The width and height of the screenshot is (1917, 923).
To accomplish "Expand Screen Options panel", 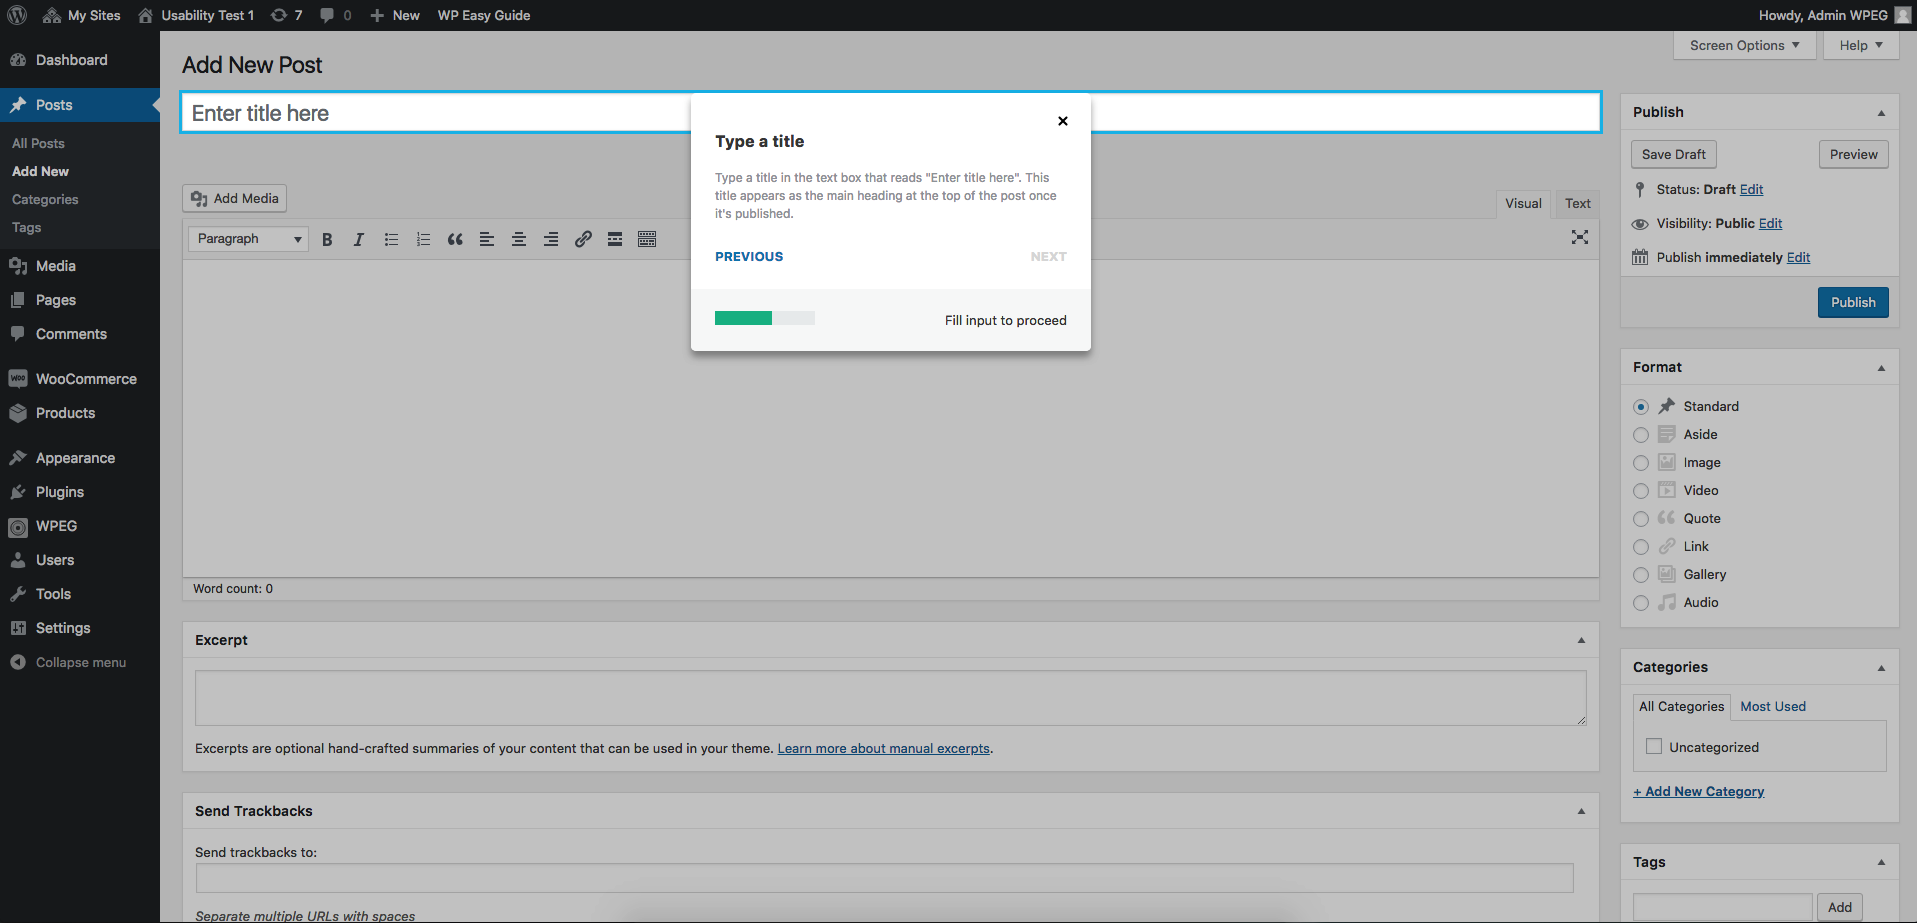I will point(1745,45).
